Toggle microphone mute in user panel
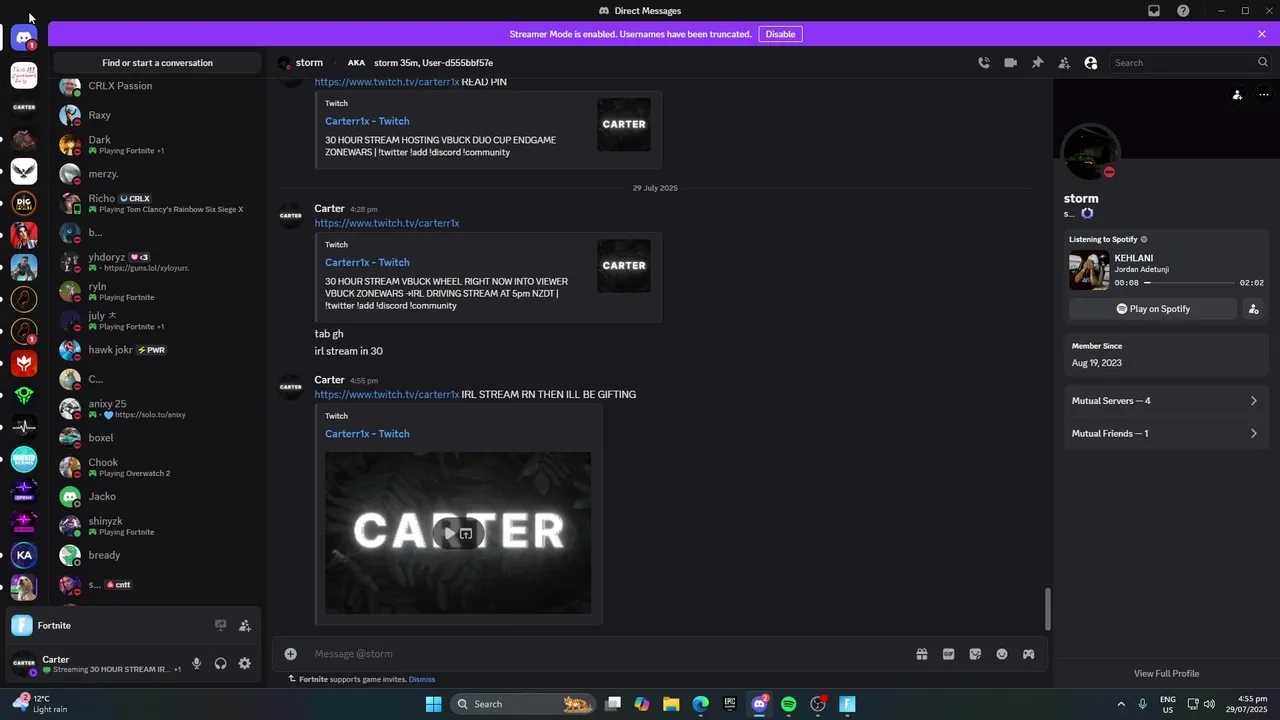1280x720 pixels. [x=197, y=664]
